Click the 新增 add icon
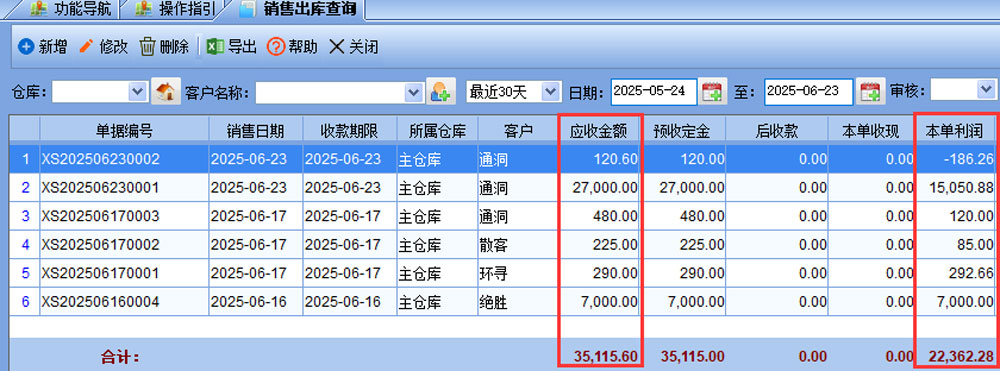Screen dimensions: 1000x371 click(26, 47)
